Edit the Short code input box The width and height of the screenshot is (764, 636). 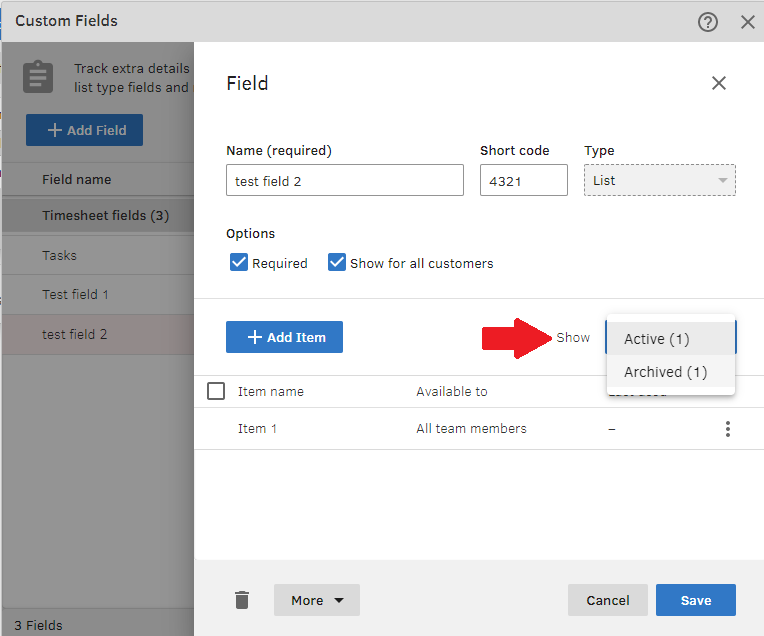[x=523, y=180]
